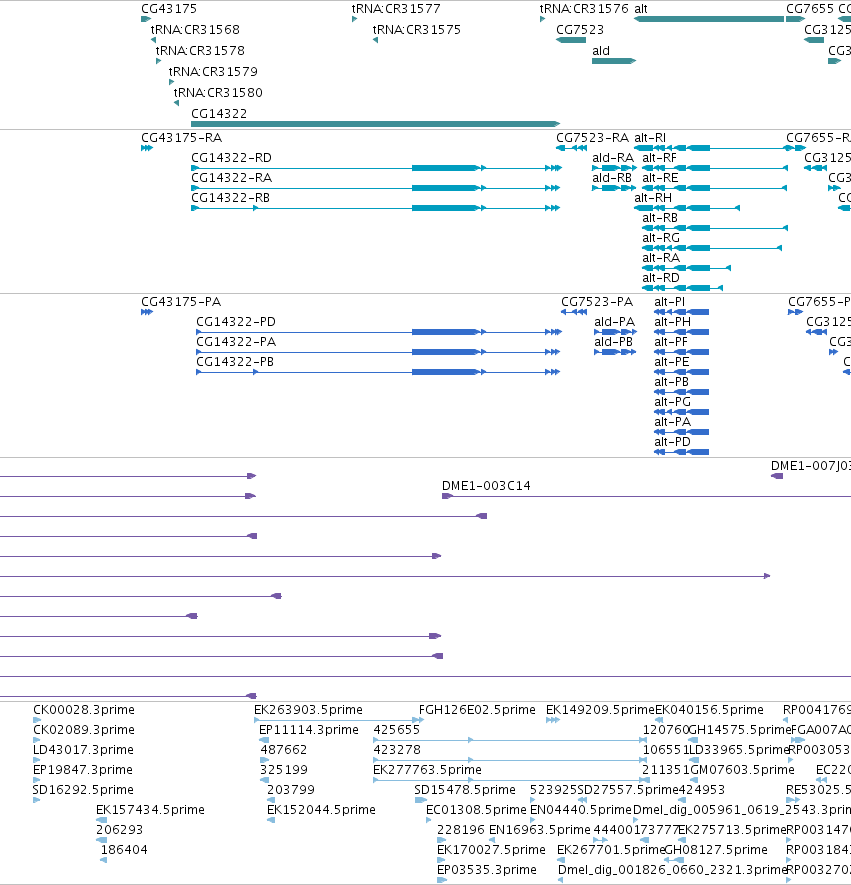The width and height of the screenshot is (851, 885).
Task: Click the EK157434.5prime EST label
Action: (x=150, y=810)
